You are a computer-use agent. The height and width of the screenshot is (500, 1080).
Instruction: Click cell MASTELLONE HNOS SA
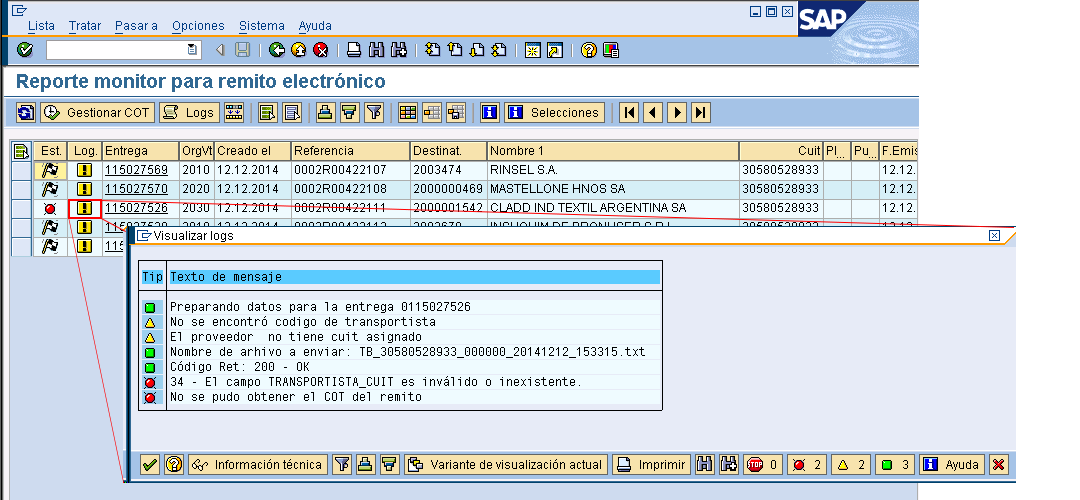(613, 189)
